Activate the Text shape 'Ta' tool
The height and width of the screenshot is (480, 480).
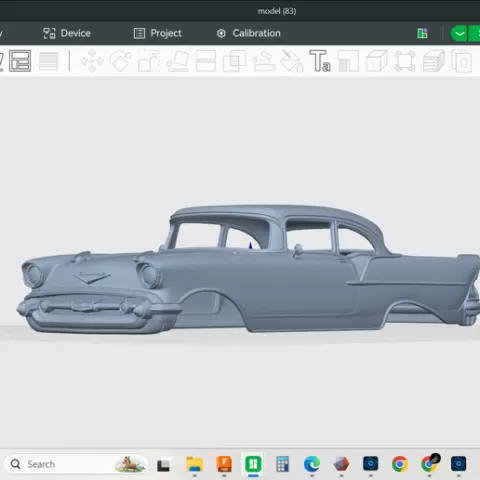coord(320,61)
